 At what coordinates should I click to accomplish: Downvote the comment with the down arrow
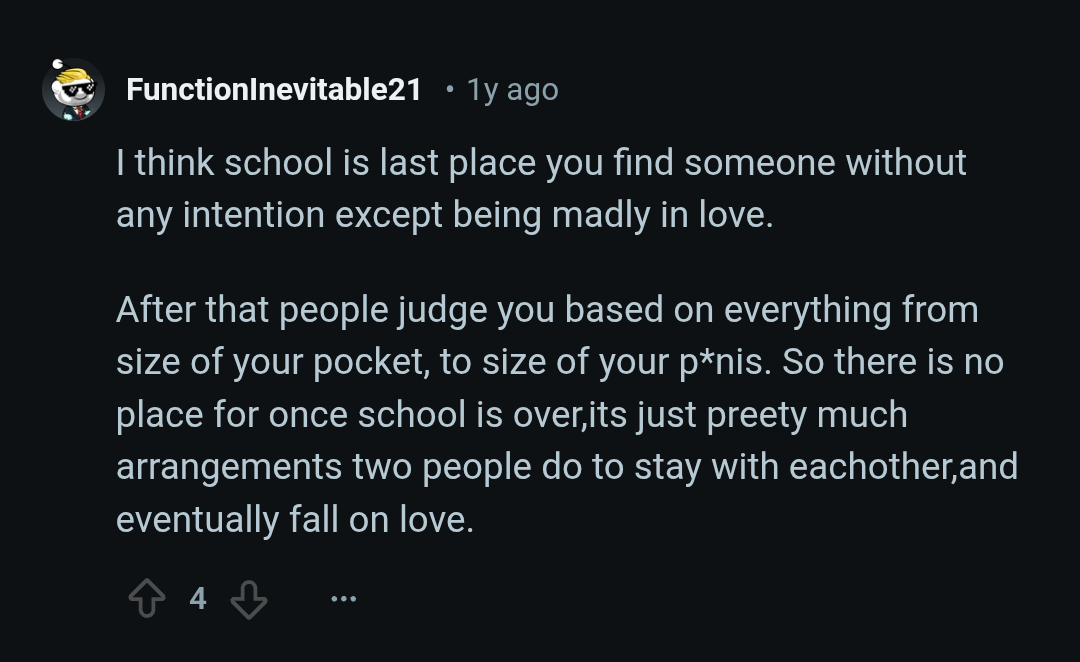pos(249,599)
